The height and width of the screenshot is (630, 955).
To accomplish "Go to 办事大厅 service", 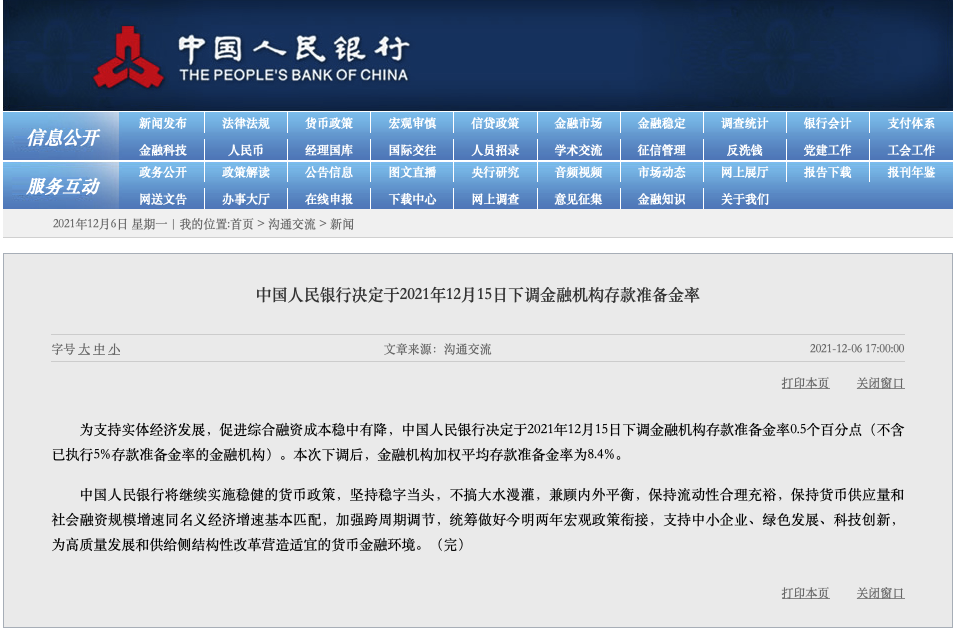I will point(245,199).
